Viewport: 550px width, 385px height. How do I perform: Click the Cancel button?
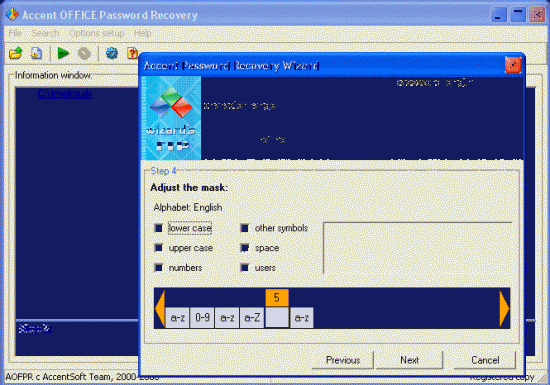coord(485,360)
